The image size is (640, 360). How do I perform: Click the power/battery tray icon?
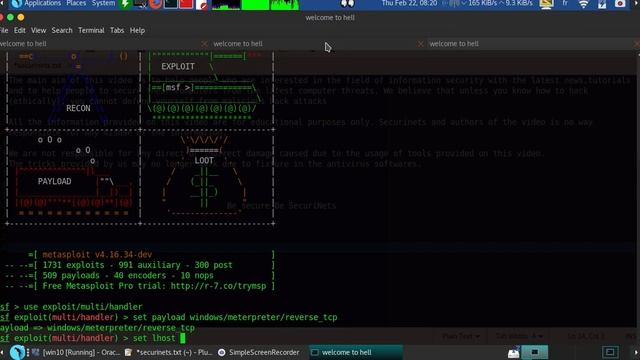click(x=602, y=4)
